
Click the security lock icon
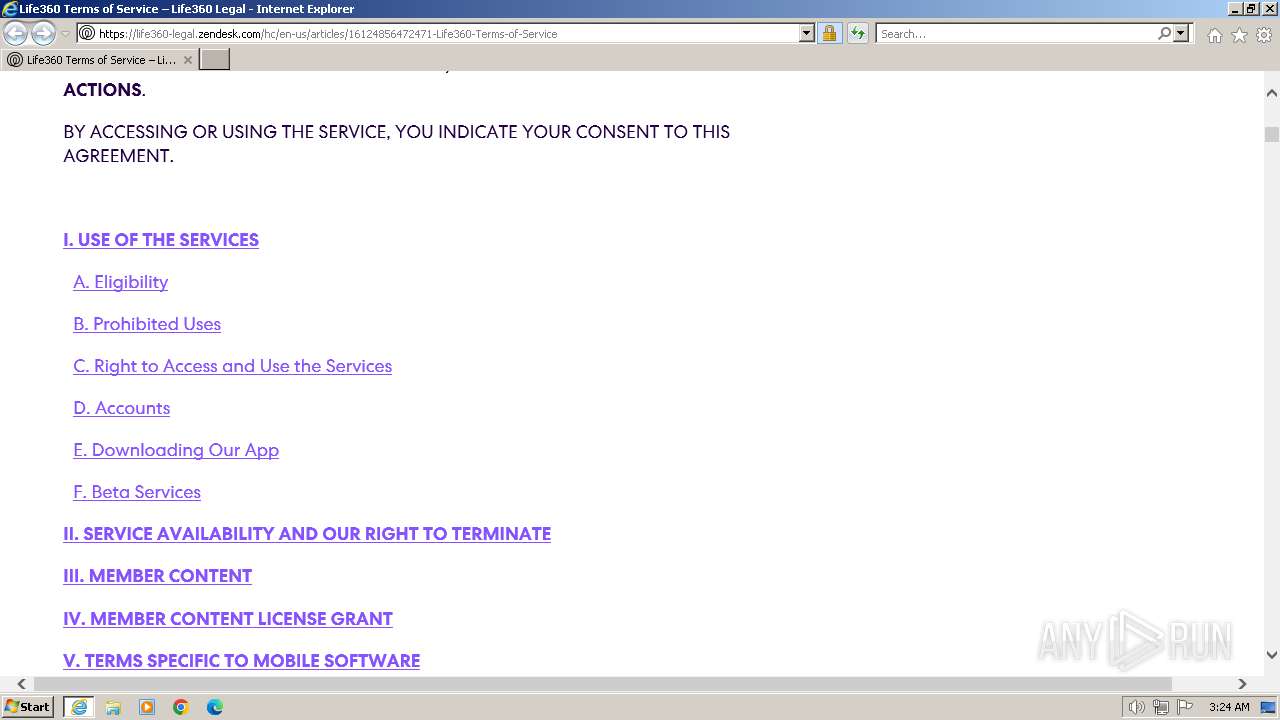click(x=829, y=34)
